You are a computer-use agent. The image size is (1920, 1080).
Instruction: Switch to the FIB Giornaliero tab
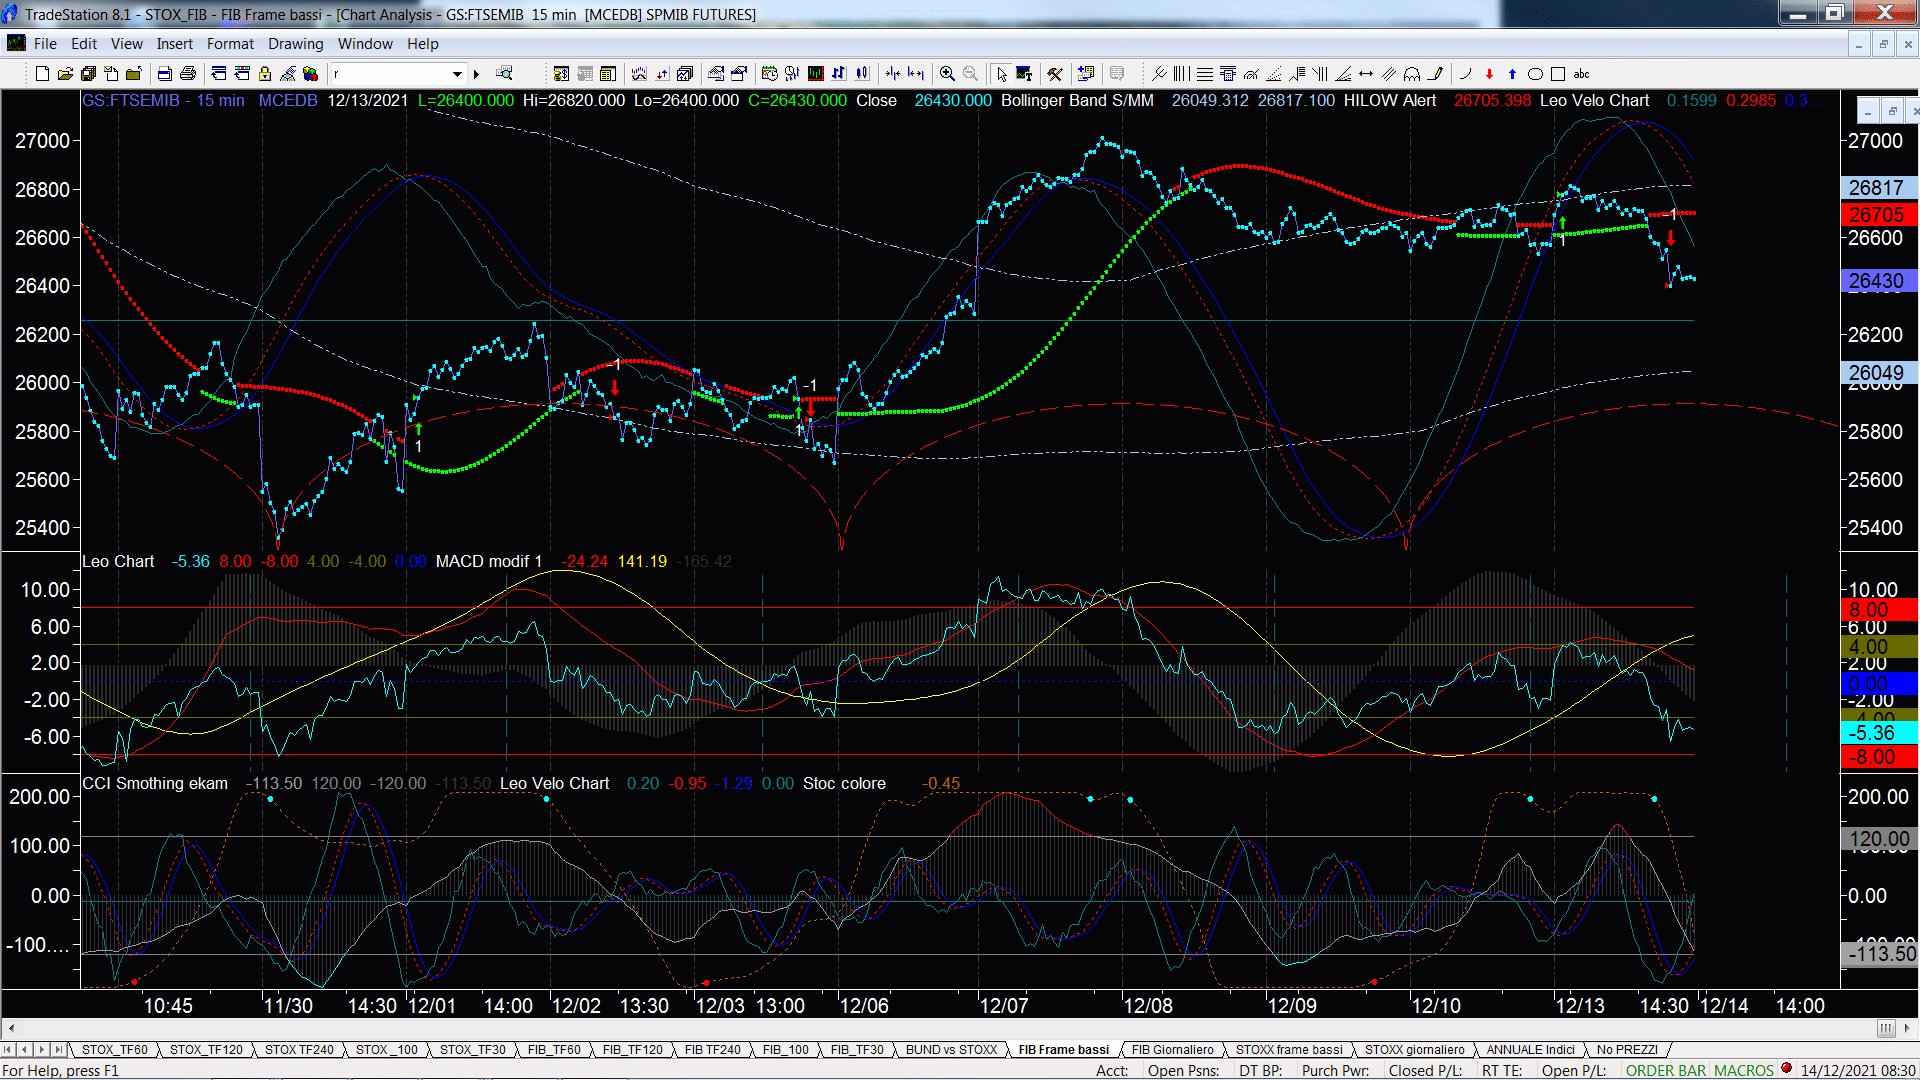(1172, 1049)
